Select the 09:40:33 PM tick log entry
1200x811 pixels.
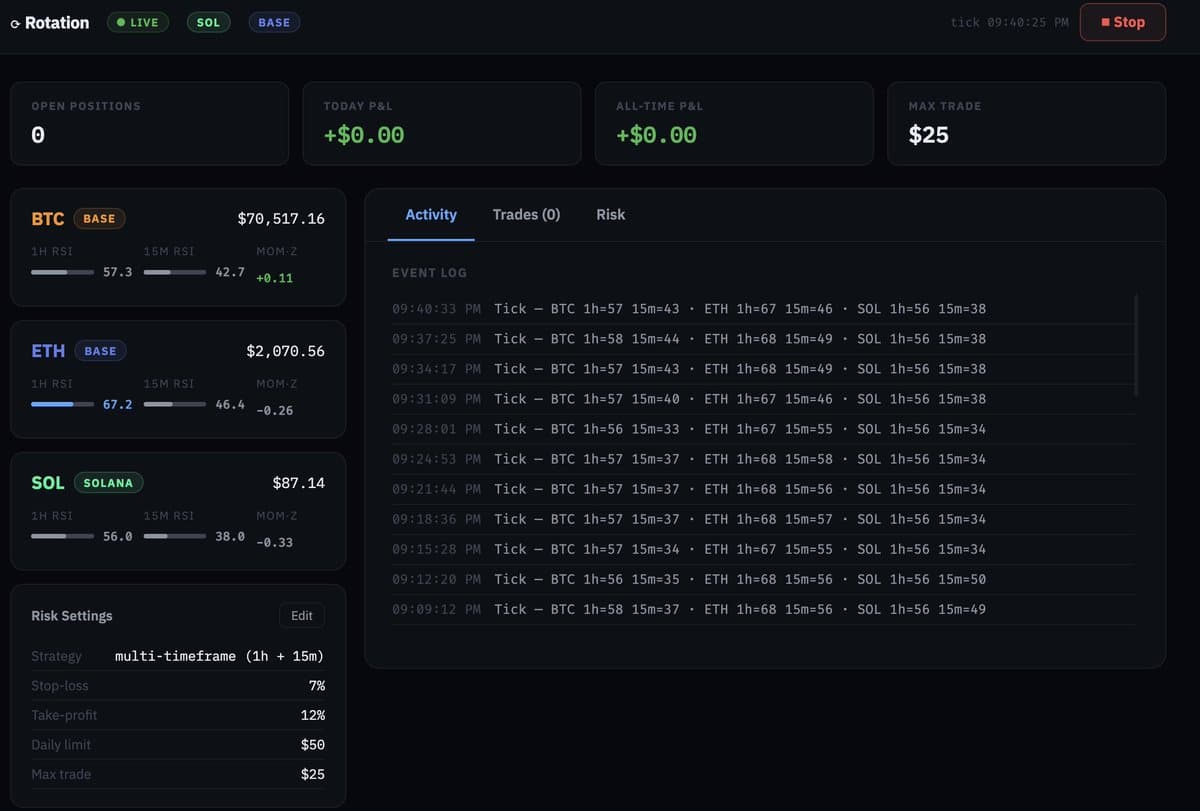pyautogui.click(x=688, y=309)
